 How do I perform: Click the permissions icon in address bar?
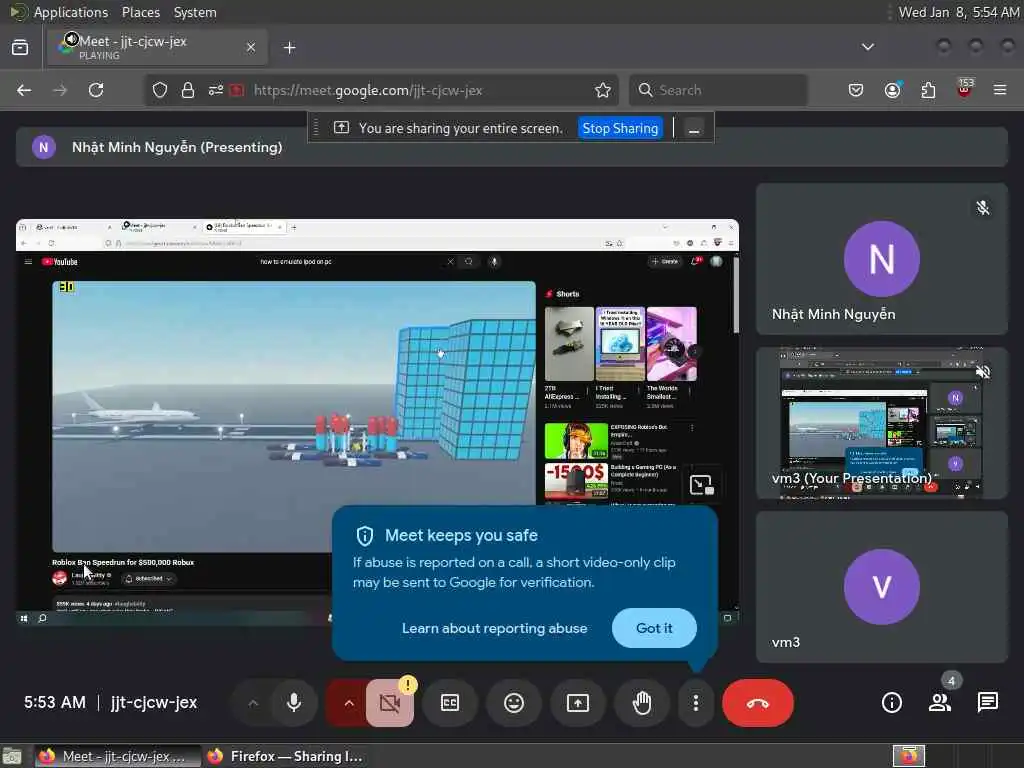(x=216, y=90)
